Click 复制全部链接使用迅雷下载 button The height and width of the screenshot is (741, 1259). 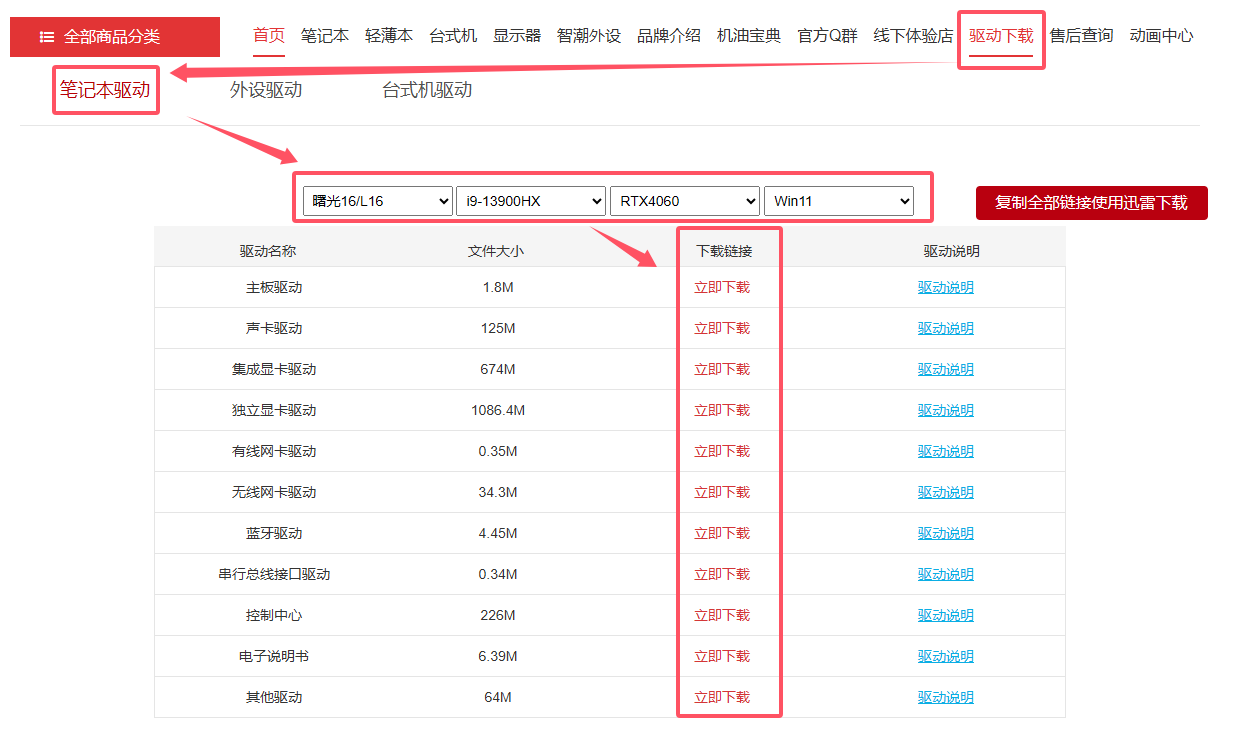[x=1091, y=202]
